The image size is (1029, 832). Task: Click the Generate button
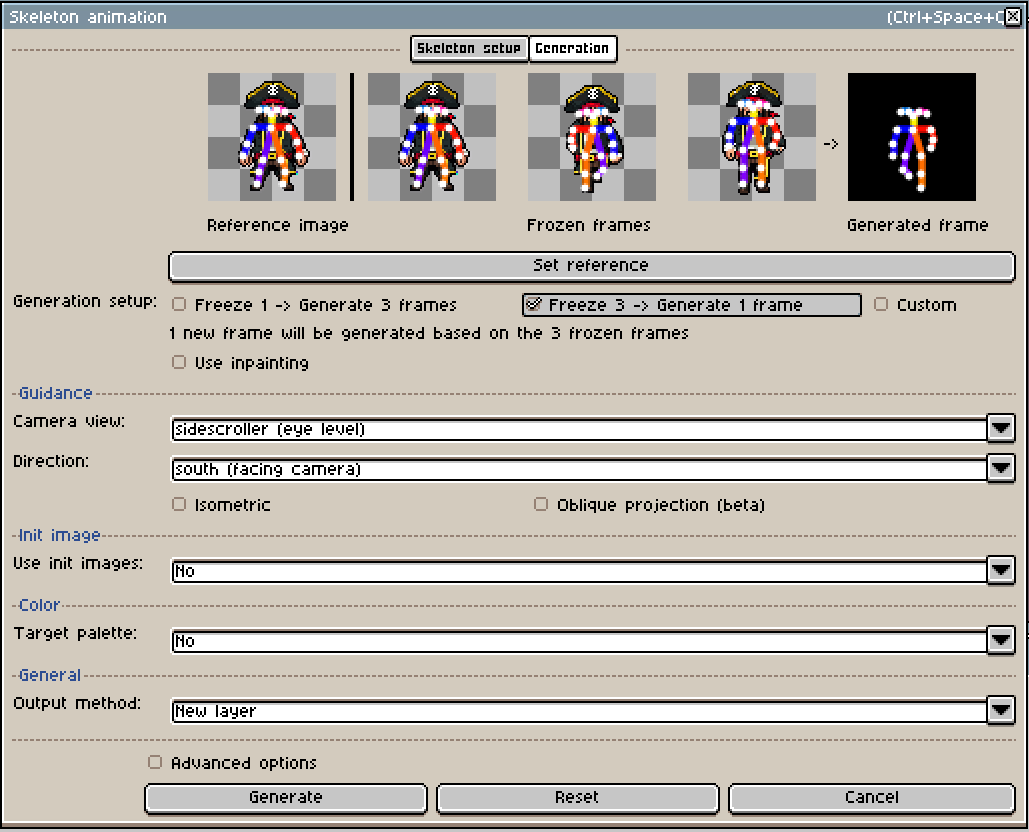pos(285,798)
